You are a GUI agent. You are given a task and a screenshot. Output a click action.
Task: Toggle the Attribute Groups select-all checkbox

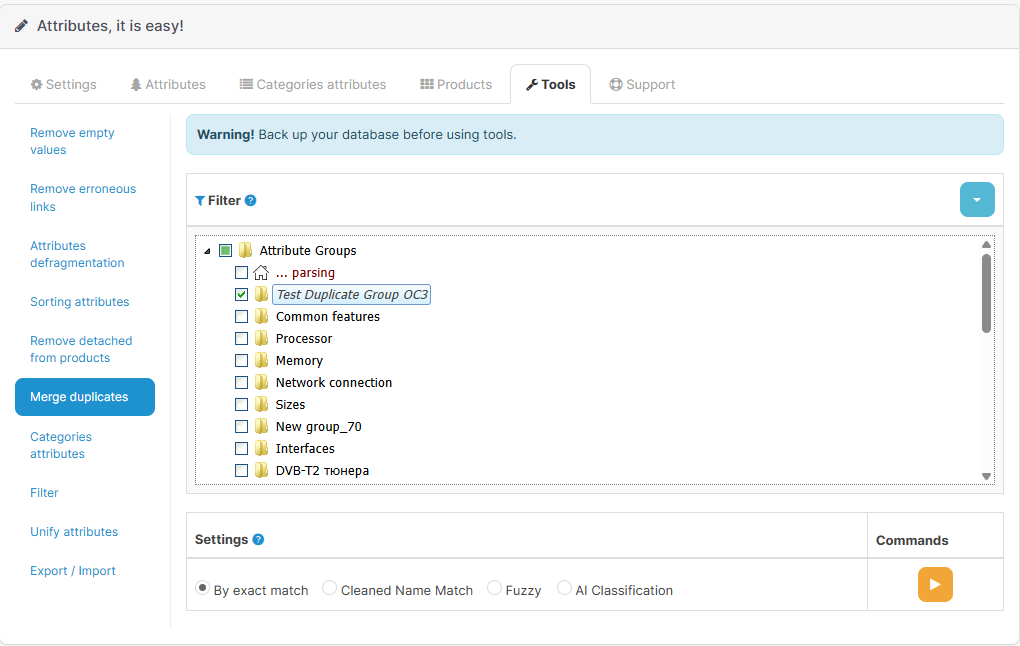[x=225, y=250]
